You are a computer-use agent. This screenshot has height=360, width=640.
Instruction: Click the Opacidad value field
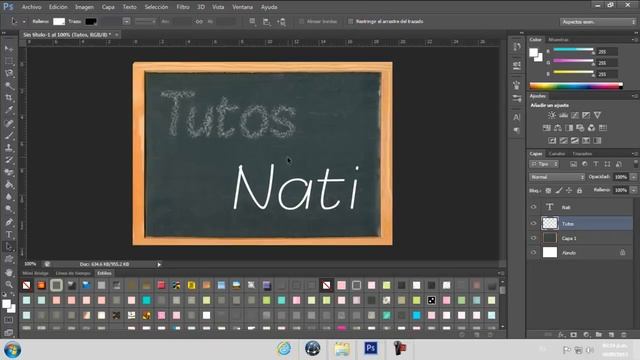[x=621, y=177]
